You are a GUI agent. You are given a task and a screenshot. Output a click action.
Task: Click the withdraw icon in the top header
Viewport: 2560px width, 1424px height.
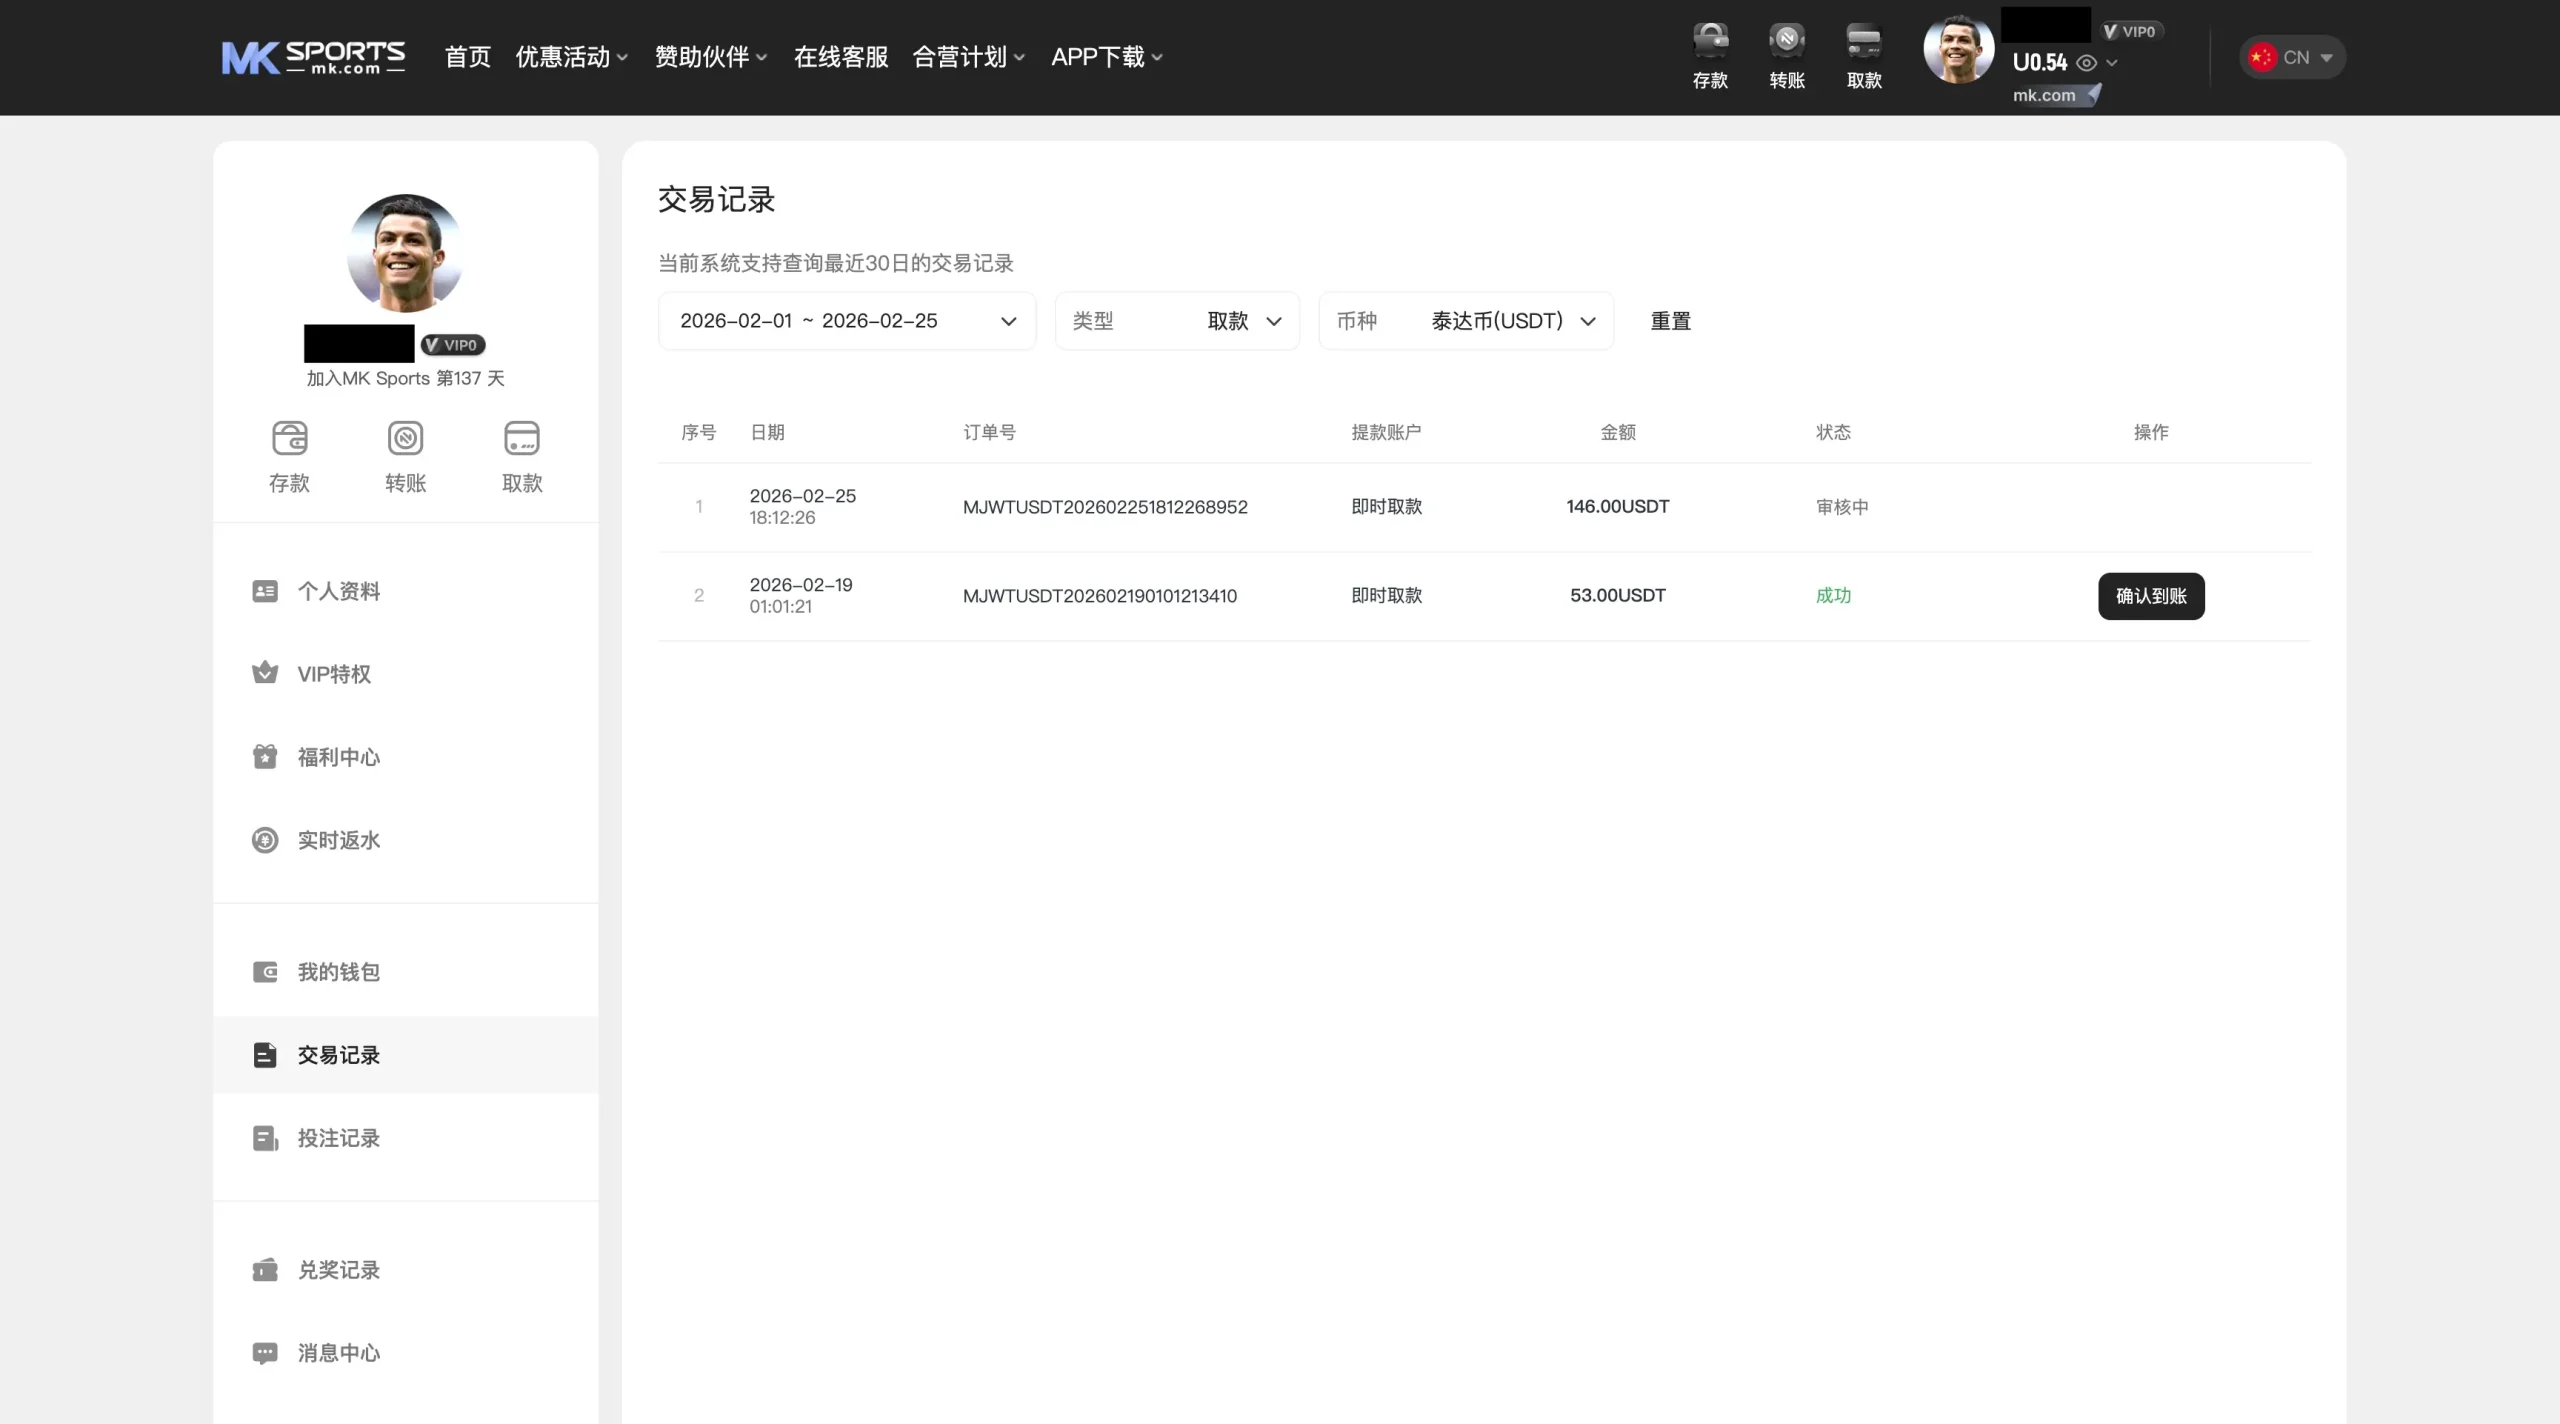1864,42
